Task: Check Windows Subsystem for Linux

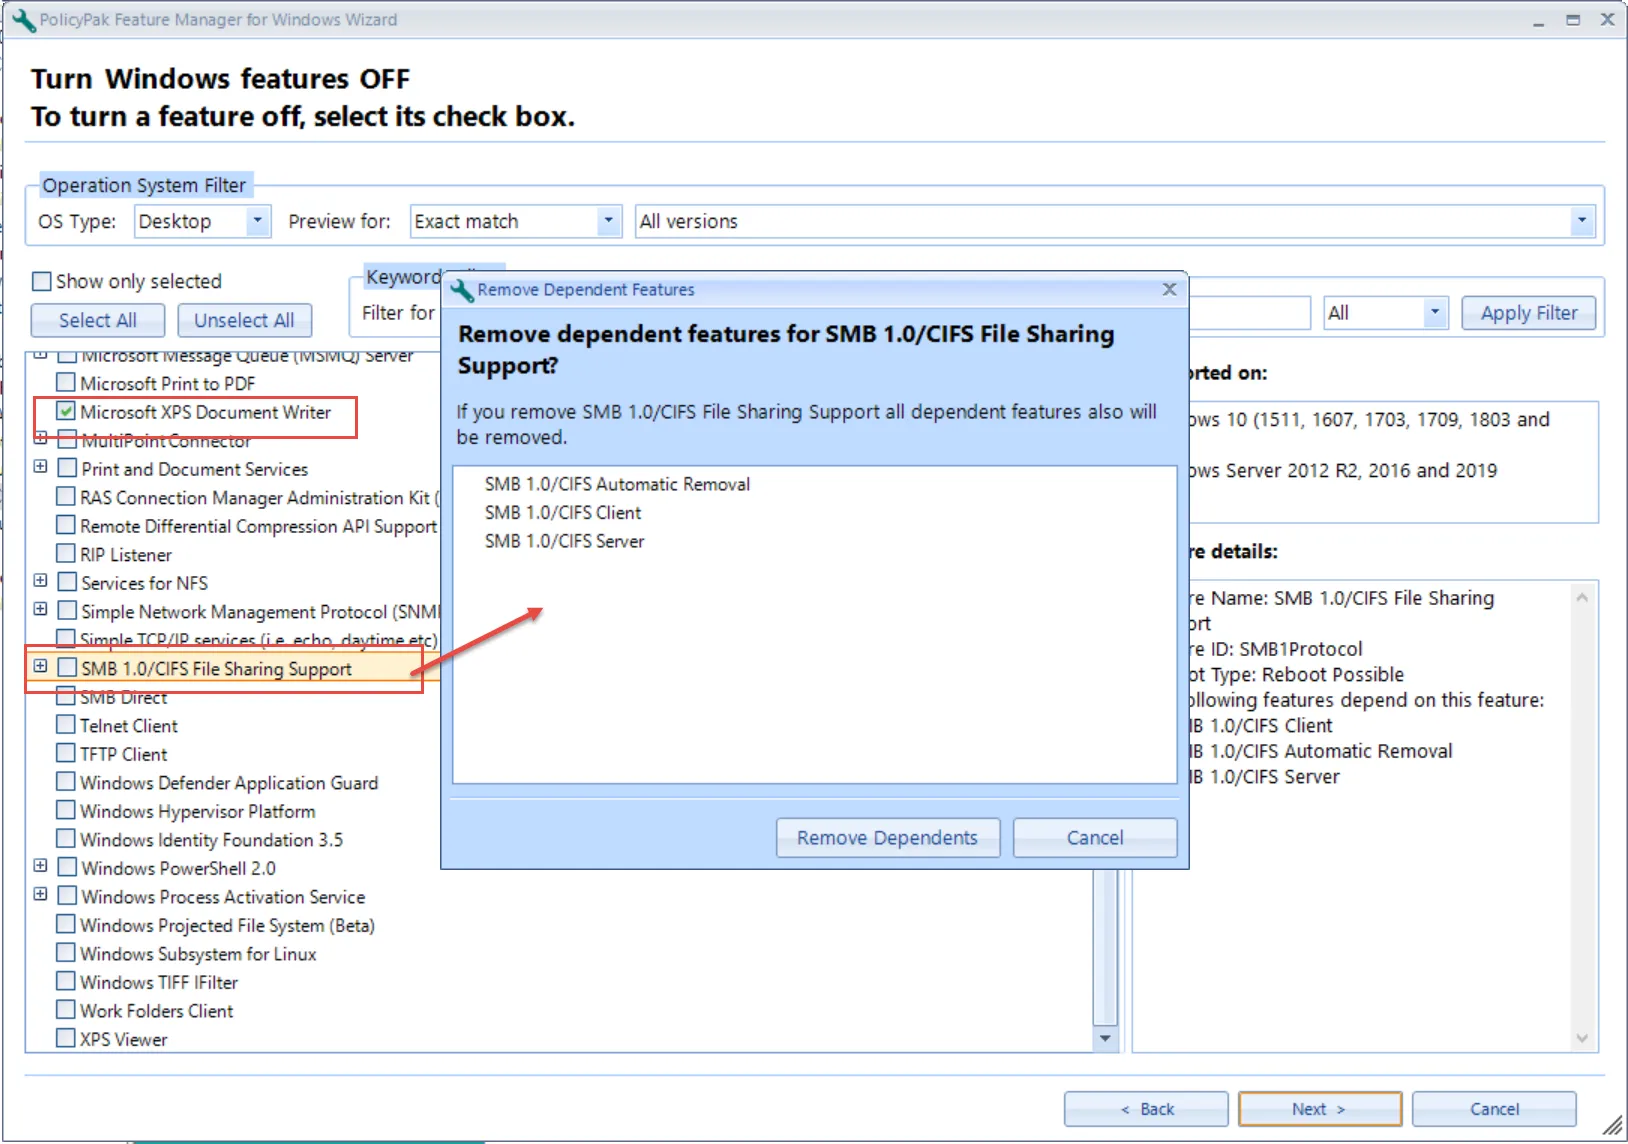Action: (x=66, y=952)
